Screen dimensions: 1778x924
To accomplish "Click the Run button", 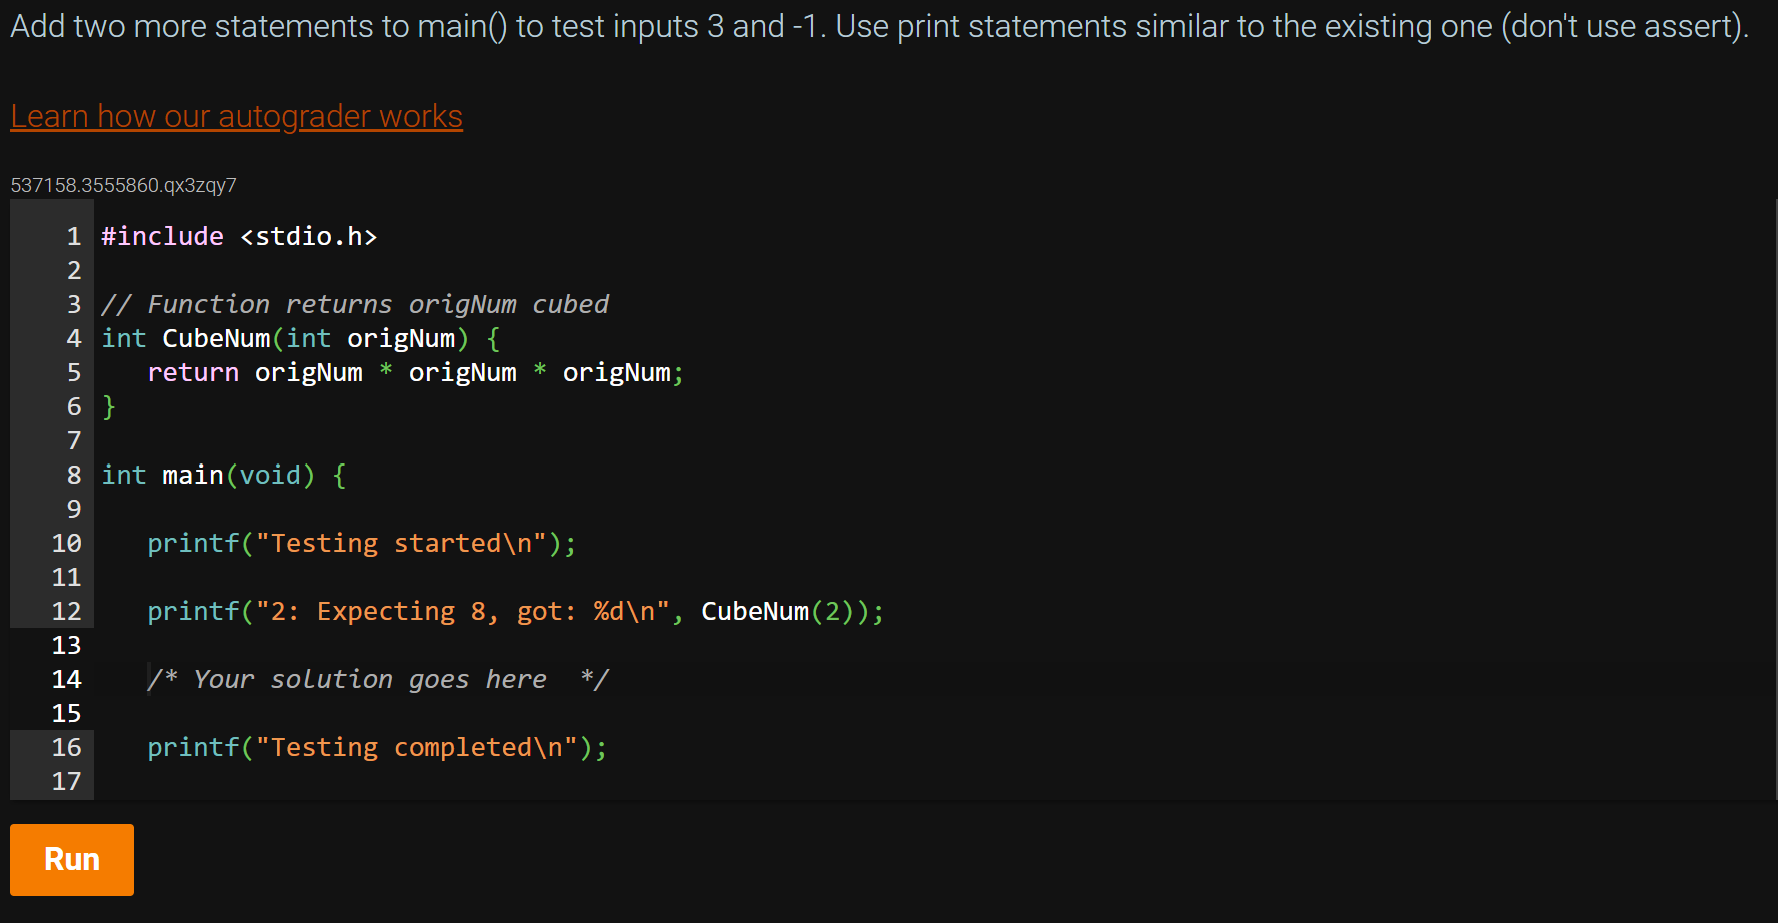I will (71, 859).
